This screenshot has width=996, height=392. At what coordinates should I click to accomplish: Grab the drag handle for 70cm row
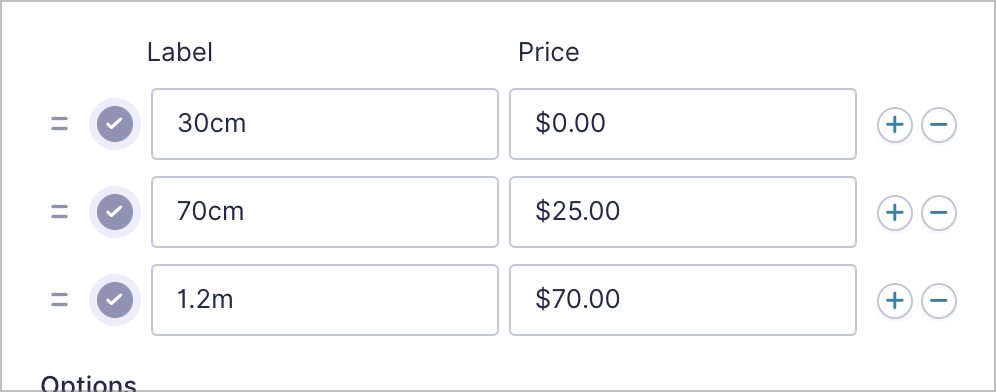[x=59, y=212]
